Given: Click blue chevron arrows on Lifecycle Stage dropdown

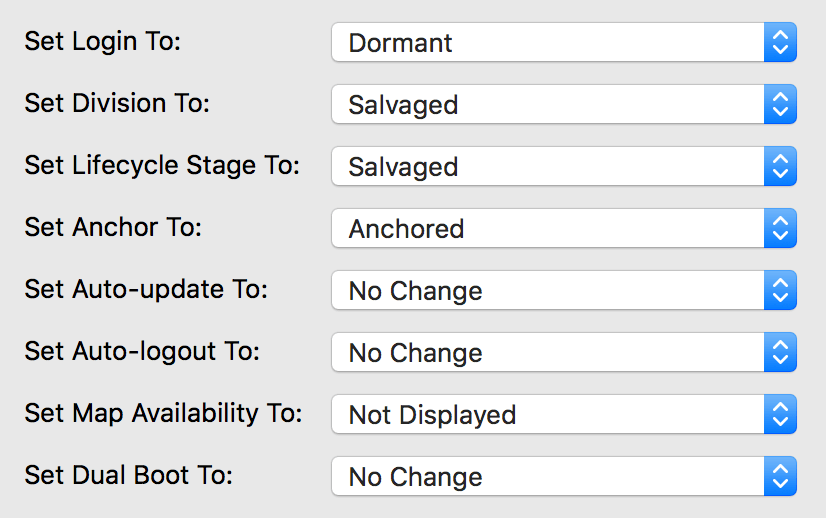Looking at the screenshot, I should [780, 167].
